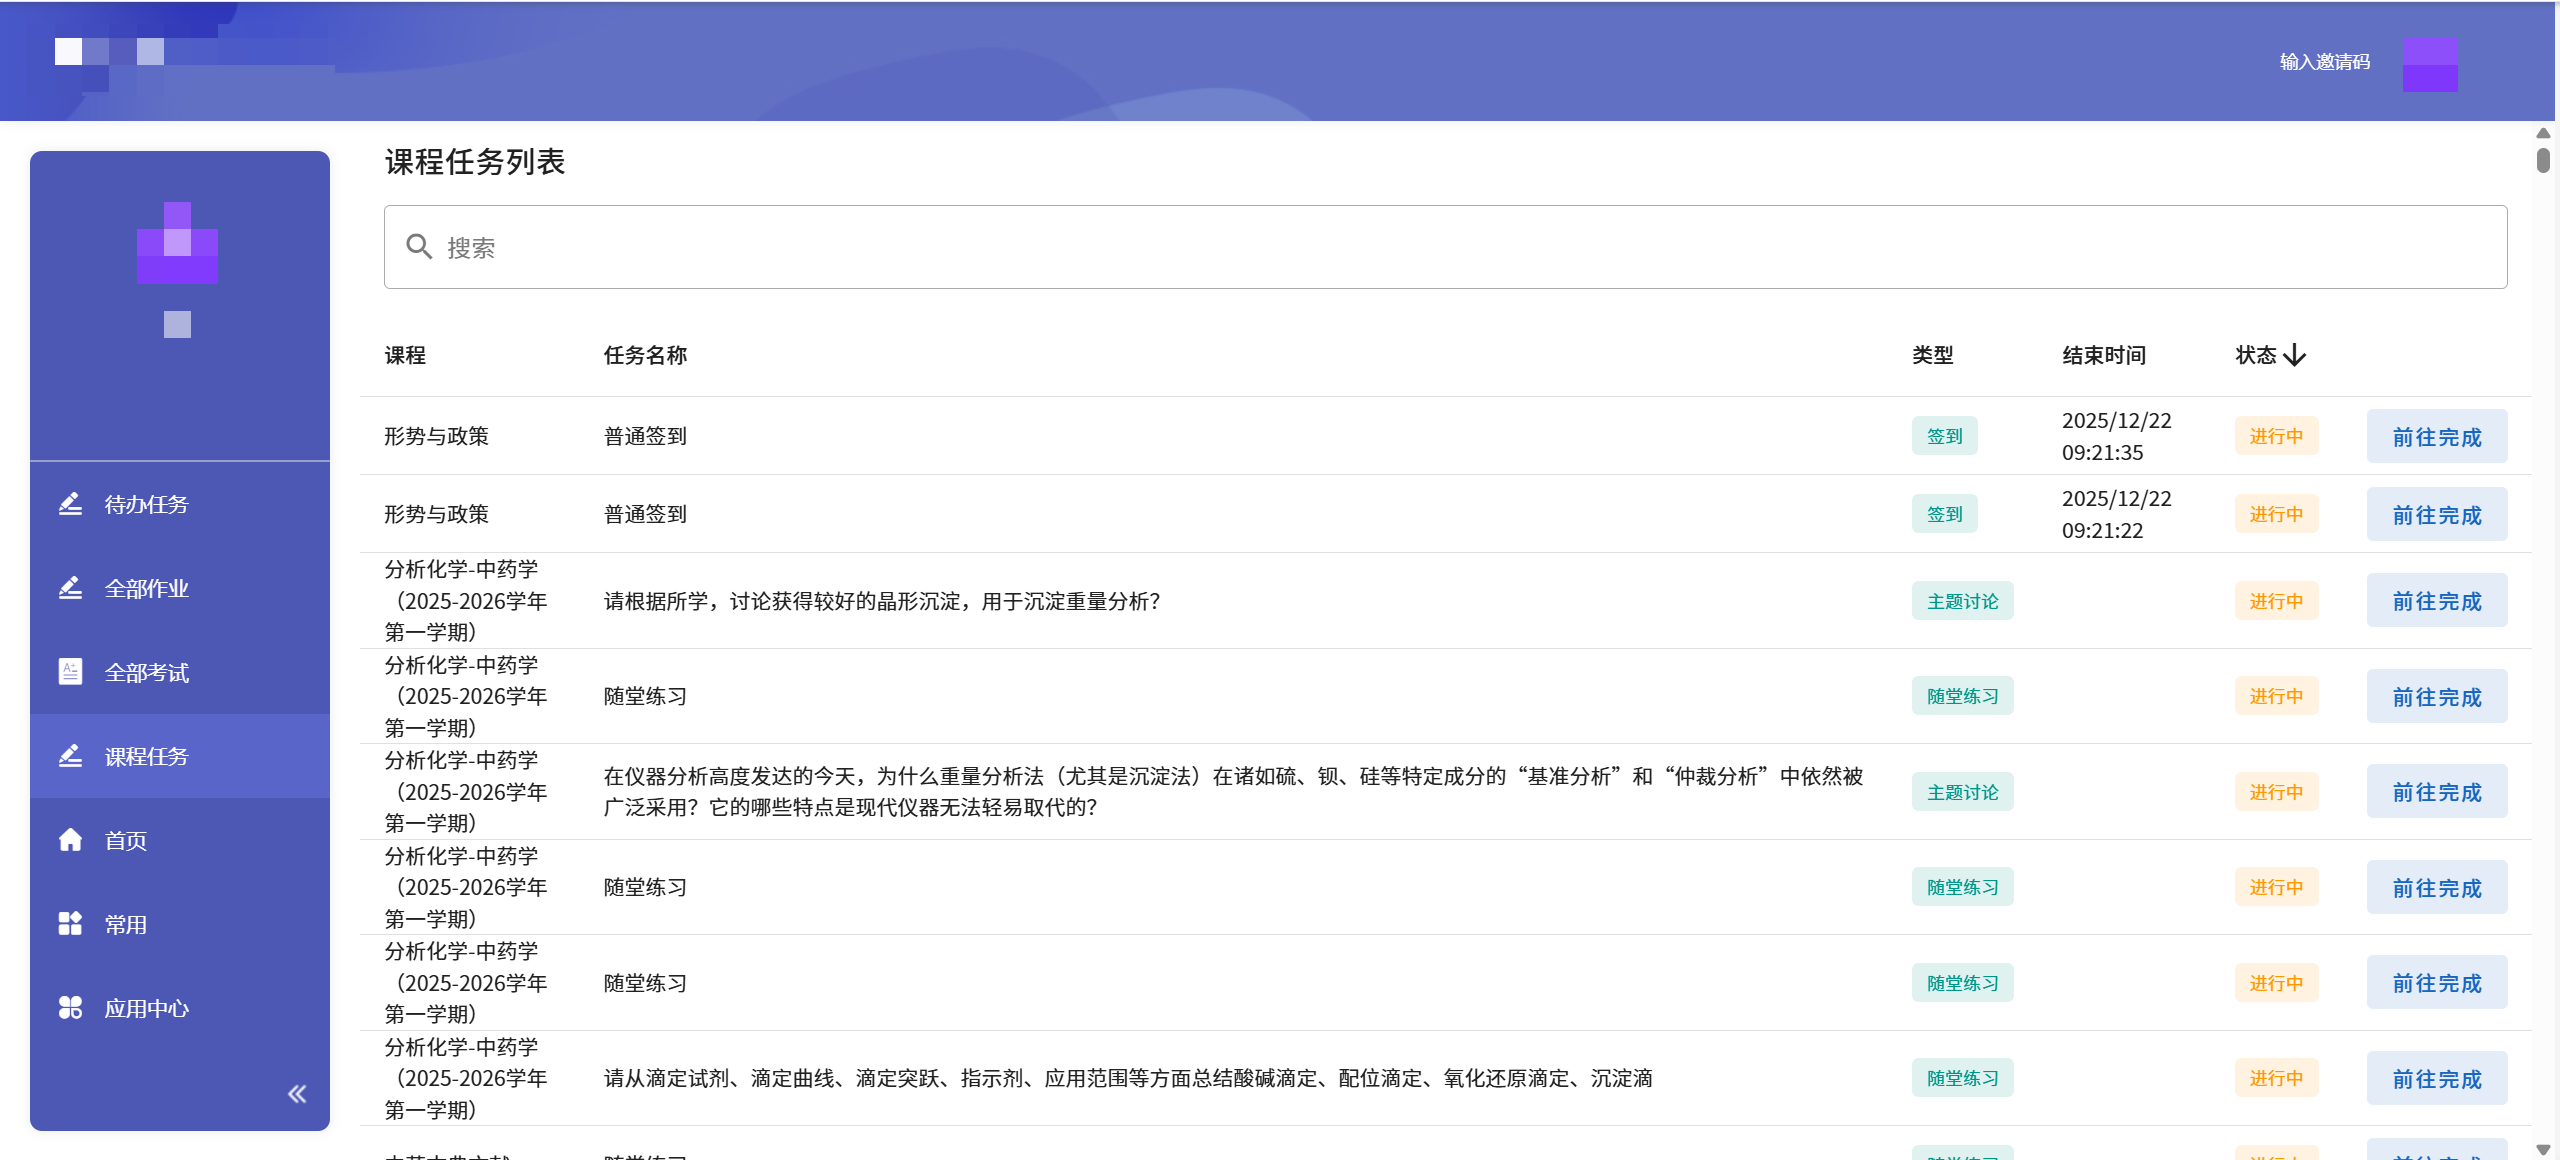Click the 全部作业 pen icon in sidebar
2560x1160 pixels.
pos(70,588)
